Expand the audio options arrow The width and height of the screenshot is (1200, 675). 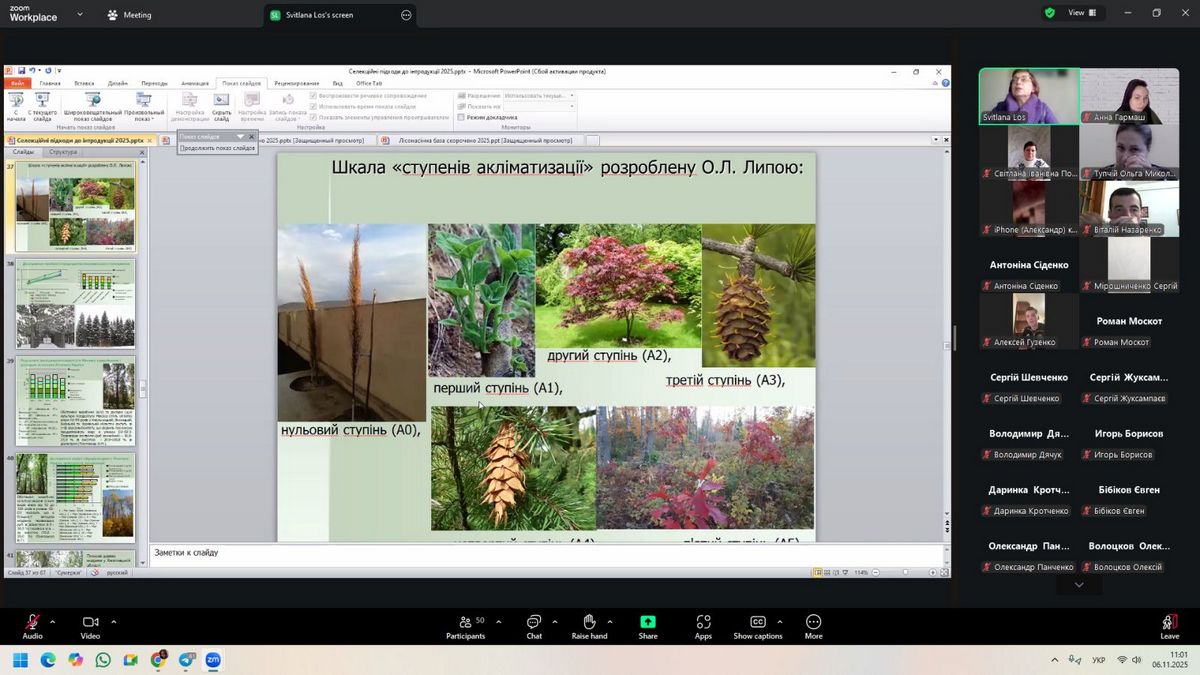[x=53, y=621]
